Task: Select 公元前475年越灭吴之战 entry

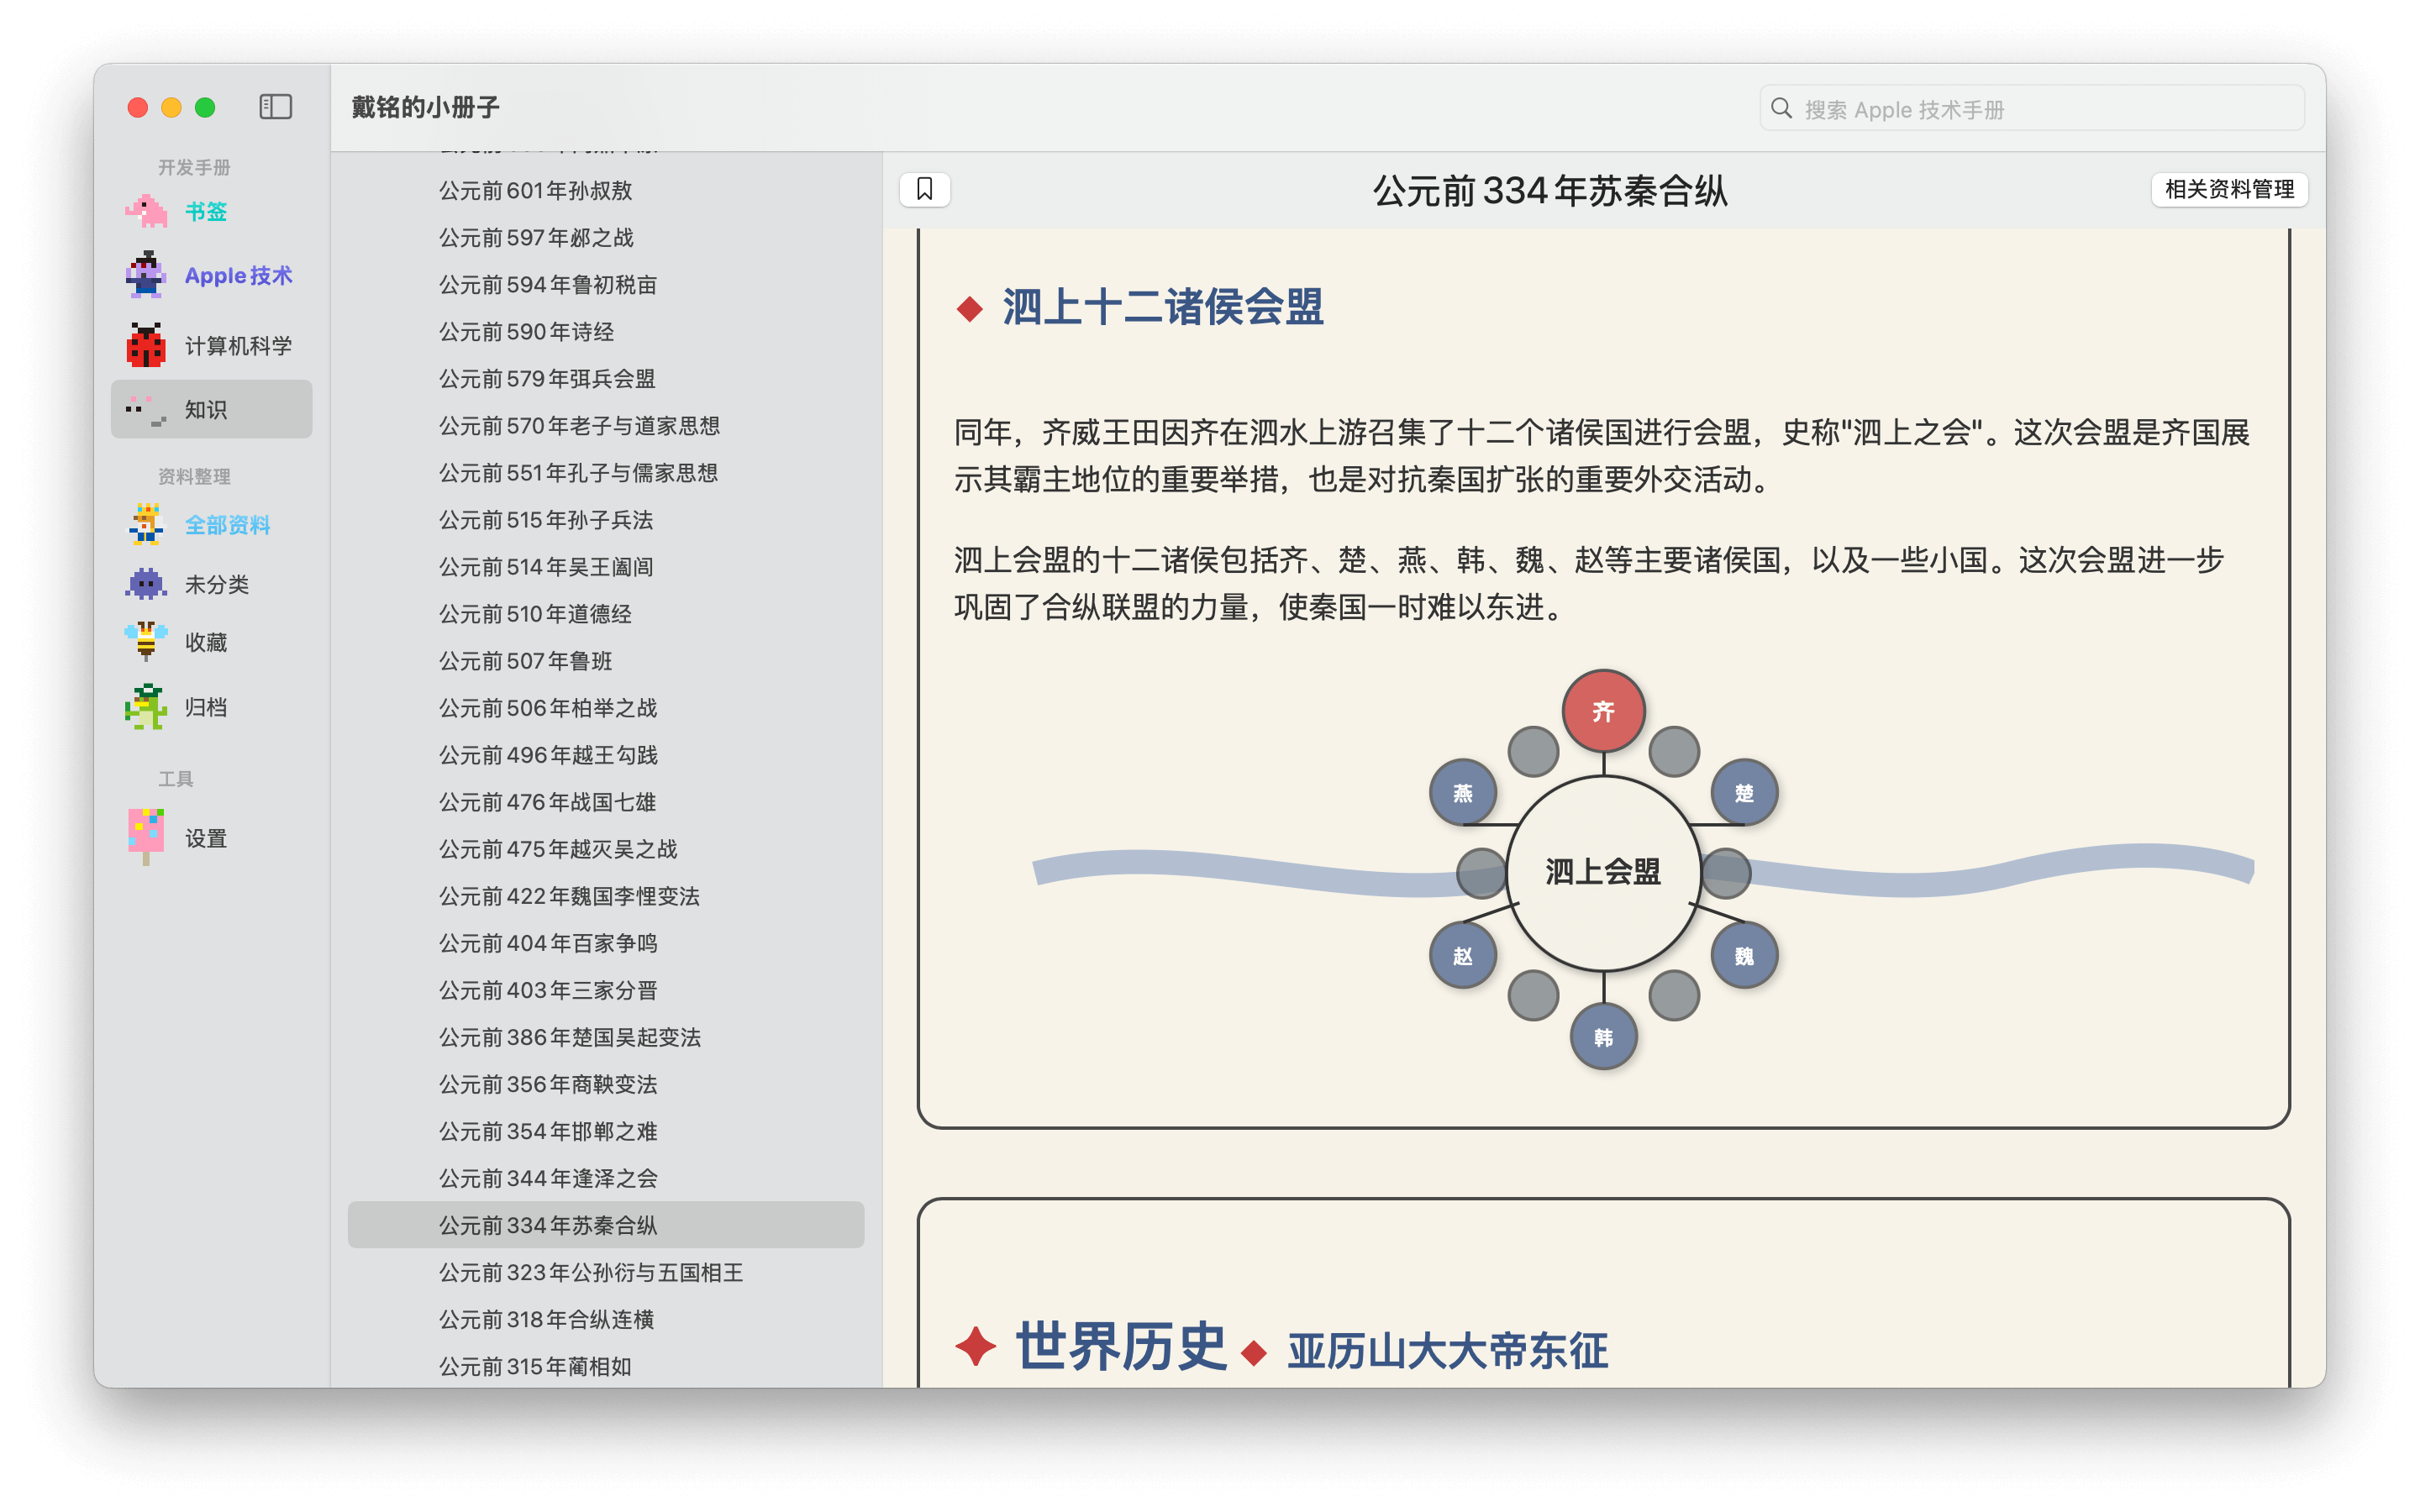Action: [605, 848]
